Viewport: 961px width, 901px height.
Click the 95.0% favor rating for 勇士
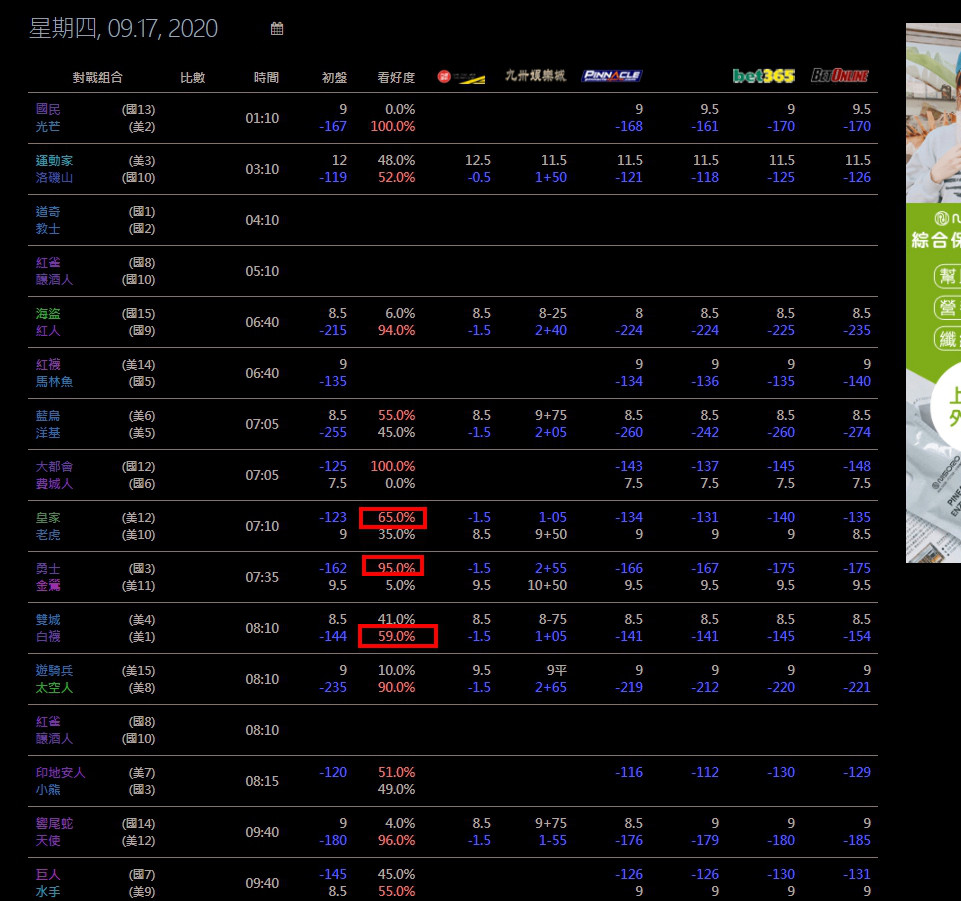(396, 568)
